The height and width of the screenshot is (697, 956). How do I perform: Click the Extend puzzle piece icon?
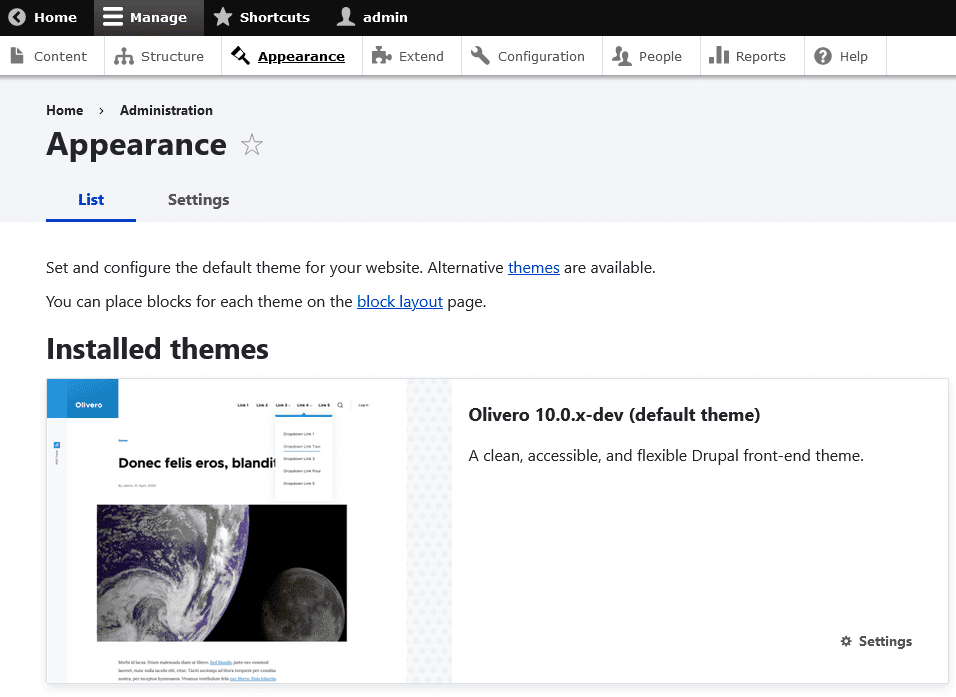pyautogui.click(x=382, y=55)
